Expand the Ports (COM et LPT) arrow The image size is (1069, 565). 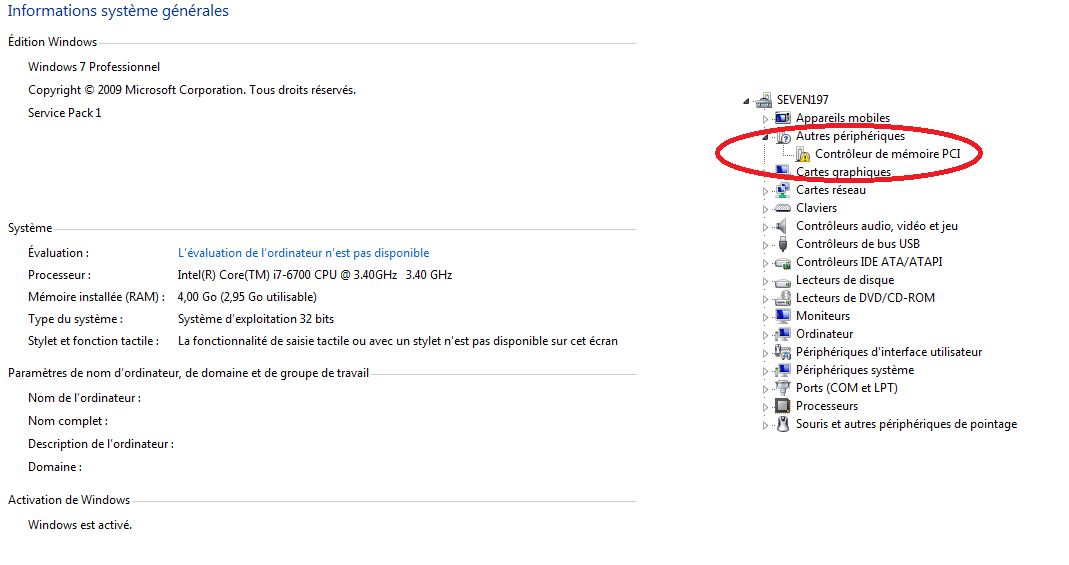coord(765,389)
